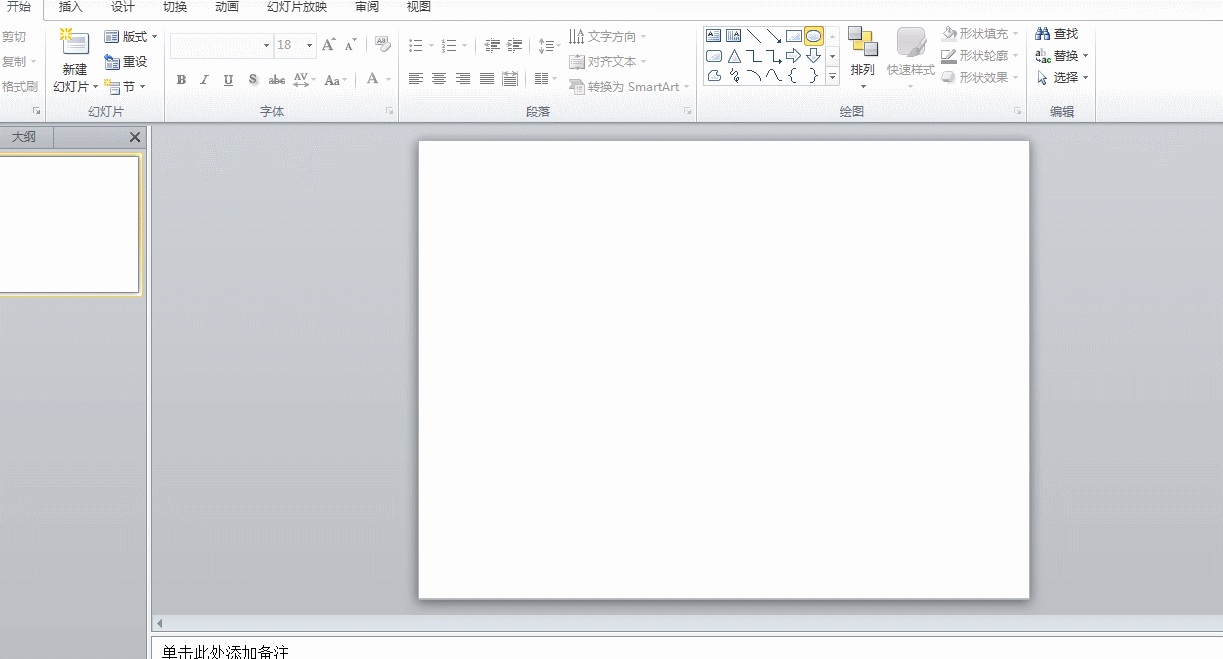Increase font size with large A
Image resolution: width=1223 pixels, height=659 pixels.
coord(328,45)
